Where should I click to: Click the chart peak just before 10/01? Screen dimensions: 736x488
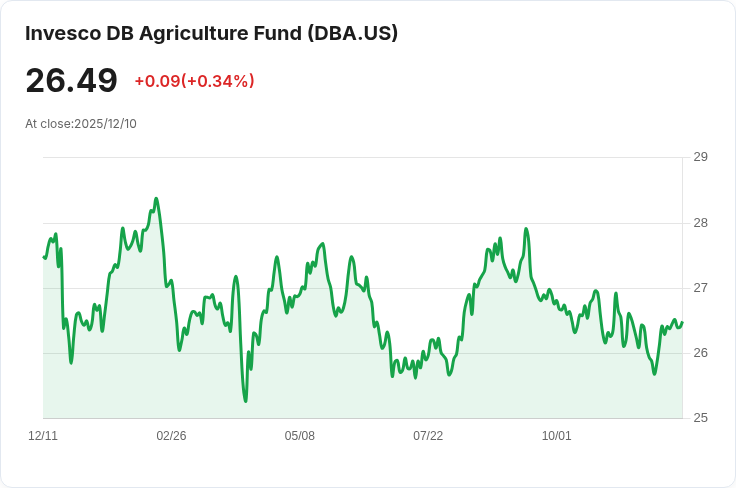point(526,229)
